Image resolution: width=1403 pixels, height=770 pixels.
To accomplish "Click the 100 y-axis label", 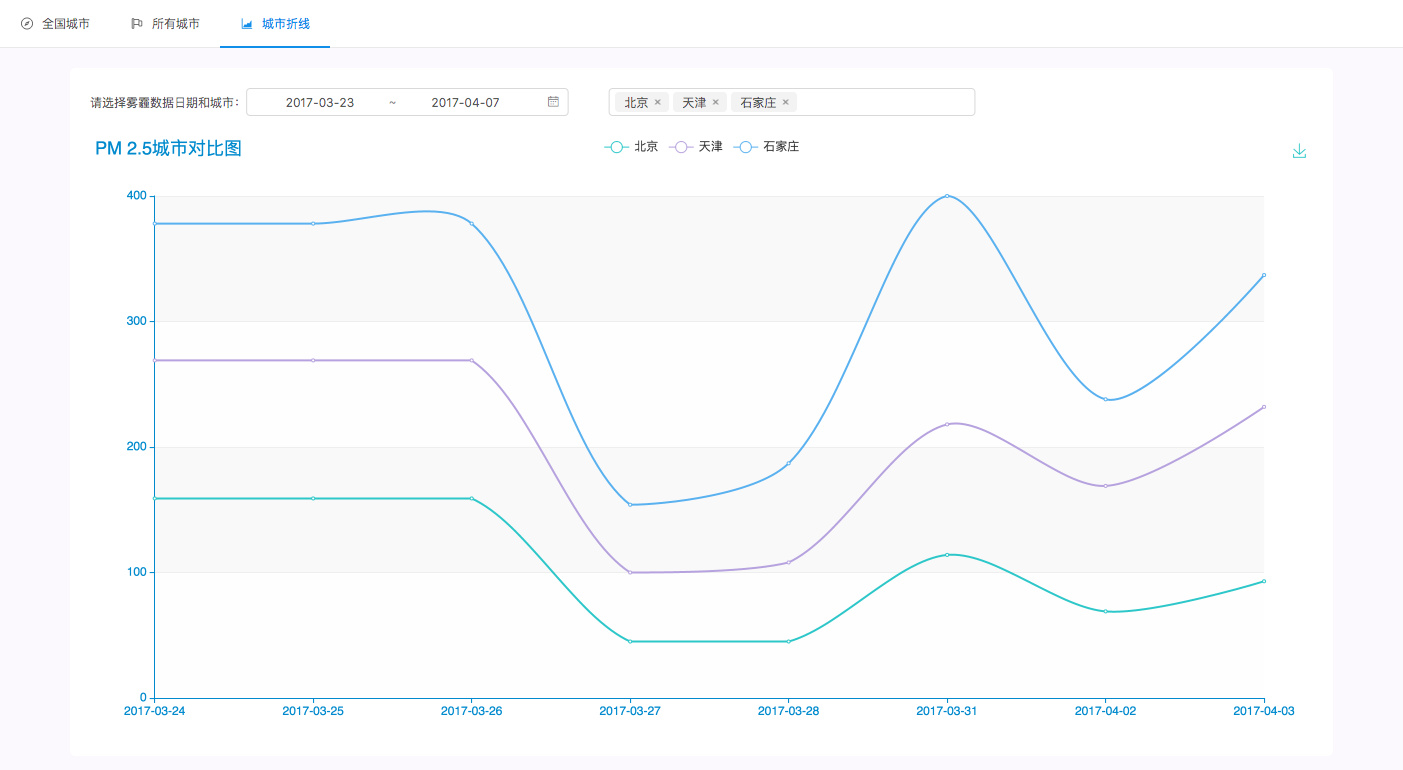I will [x=136, y=572].
